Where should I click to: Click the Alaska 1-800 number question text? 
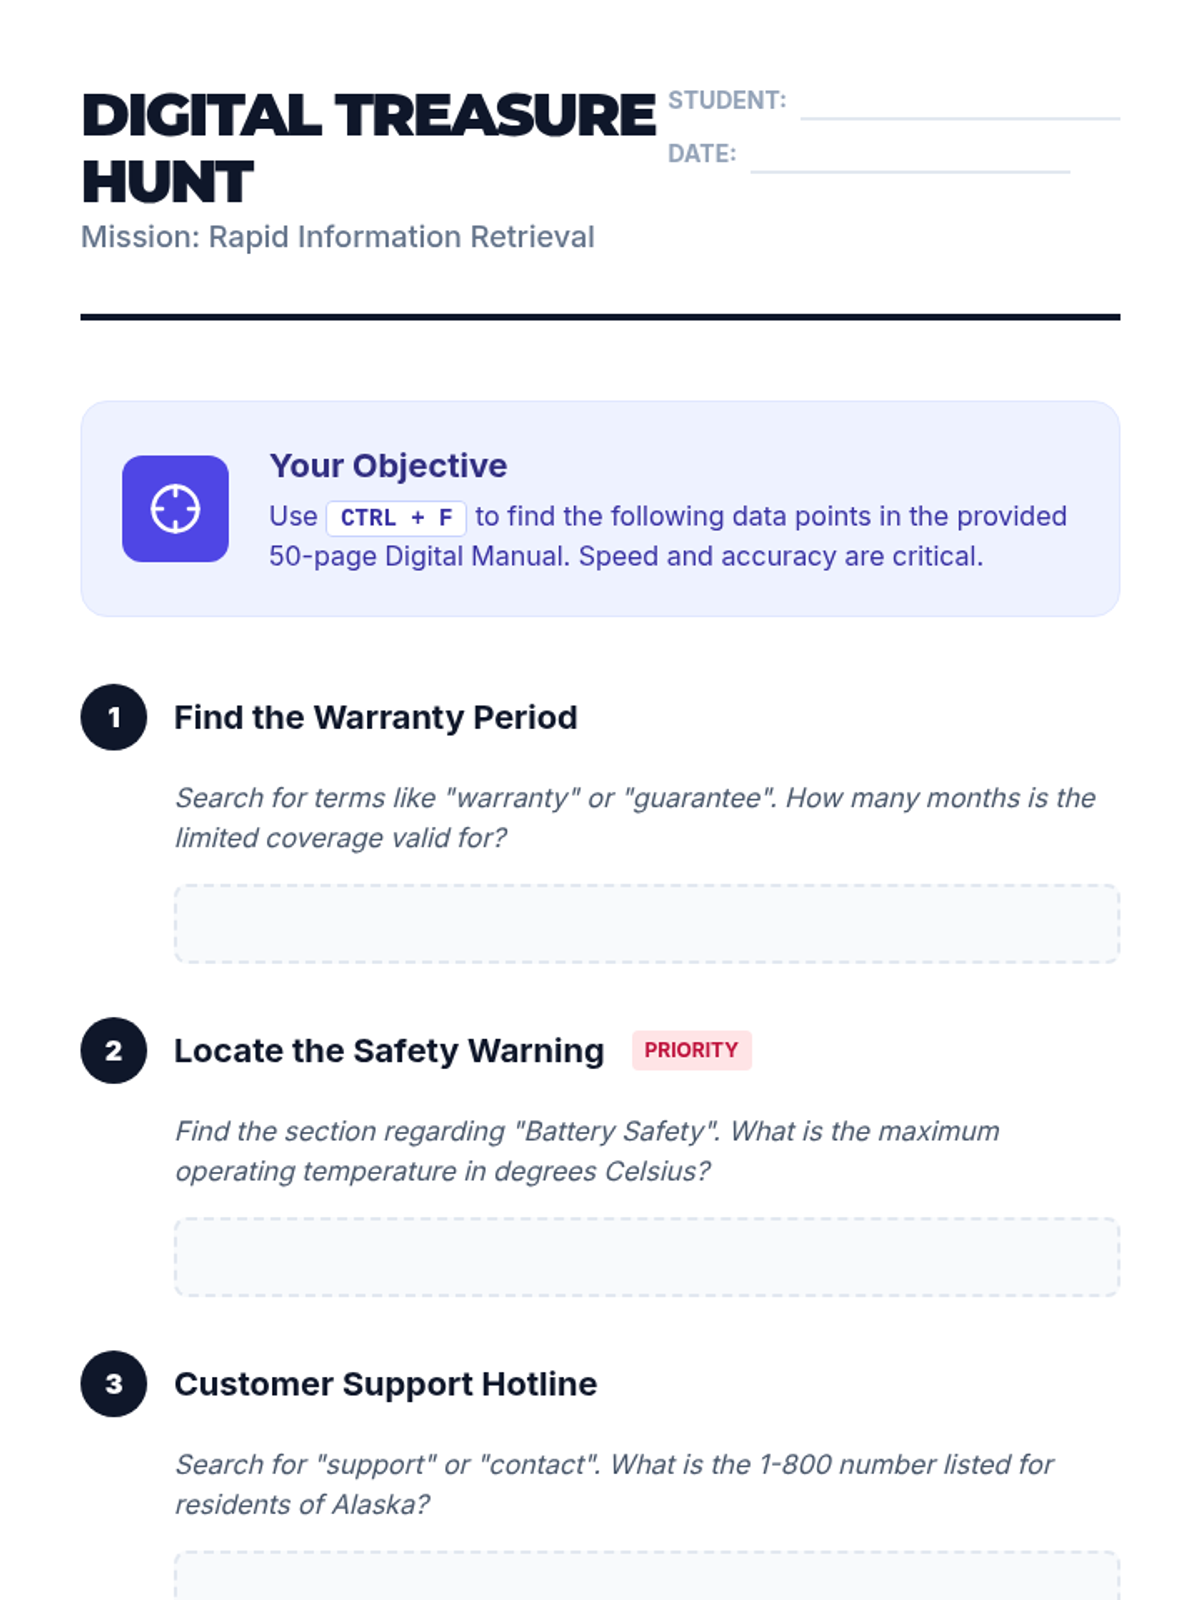[615, 1484]
